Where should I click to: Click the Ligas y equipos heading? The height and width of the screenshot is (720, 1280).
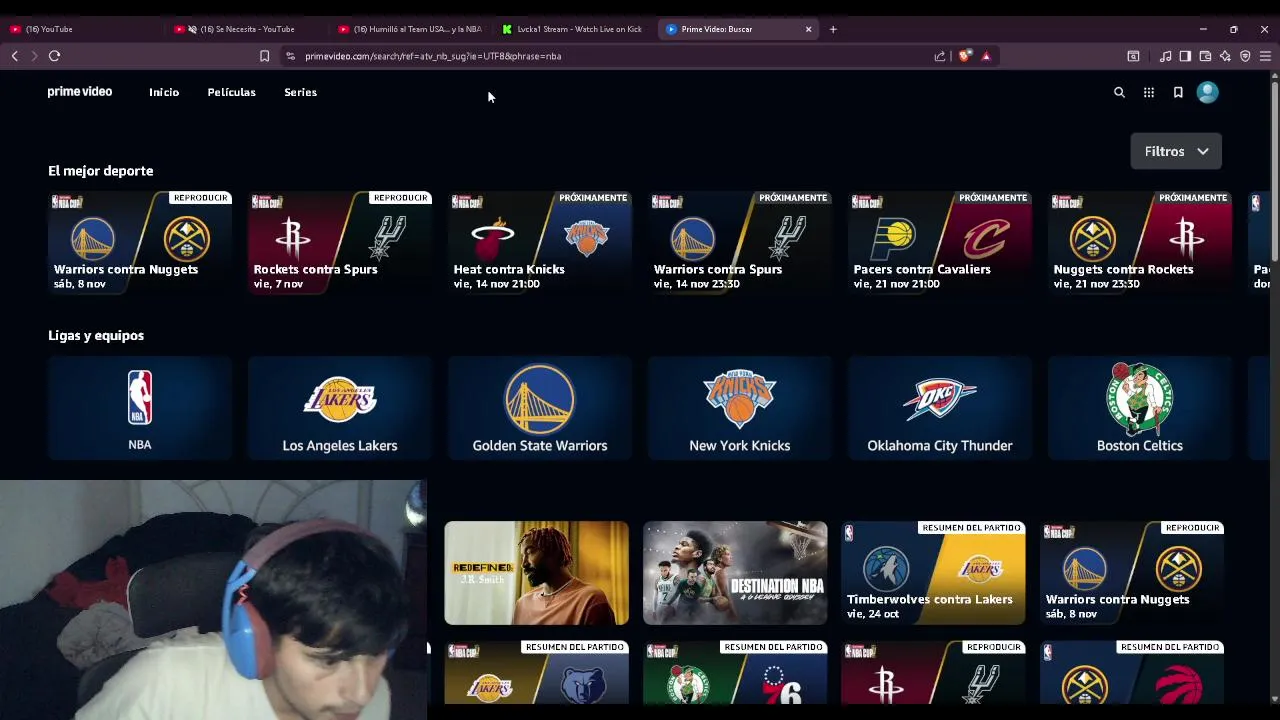(x=96, y=336)
